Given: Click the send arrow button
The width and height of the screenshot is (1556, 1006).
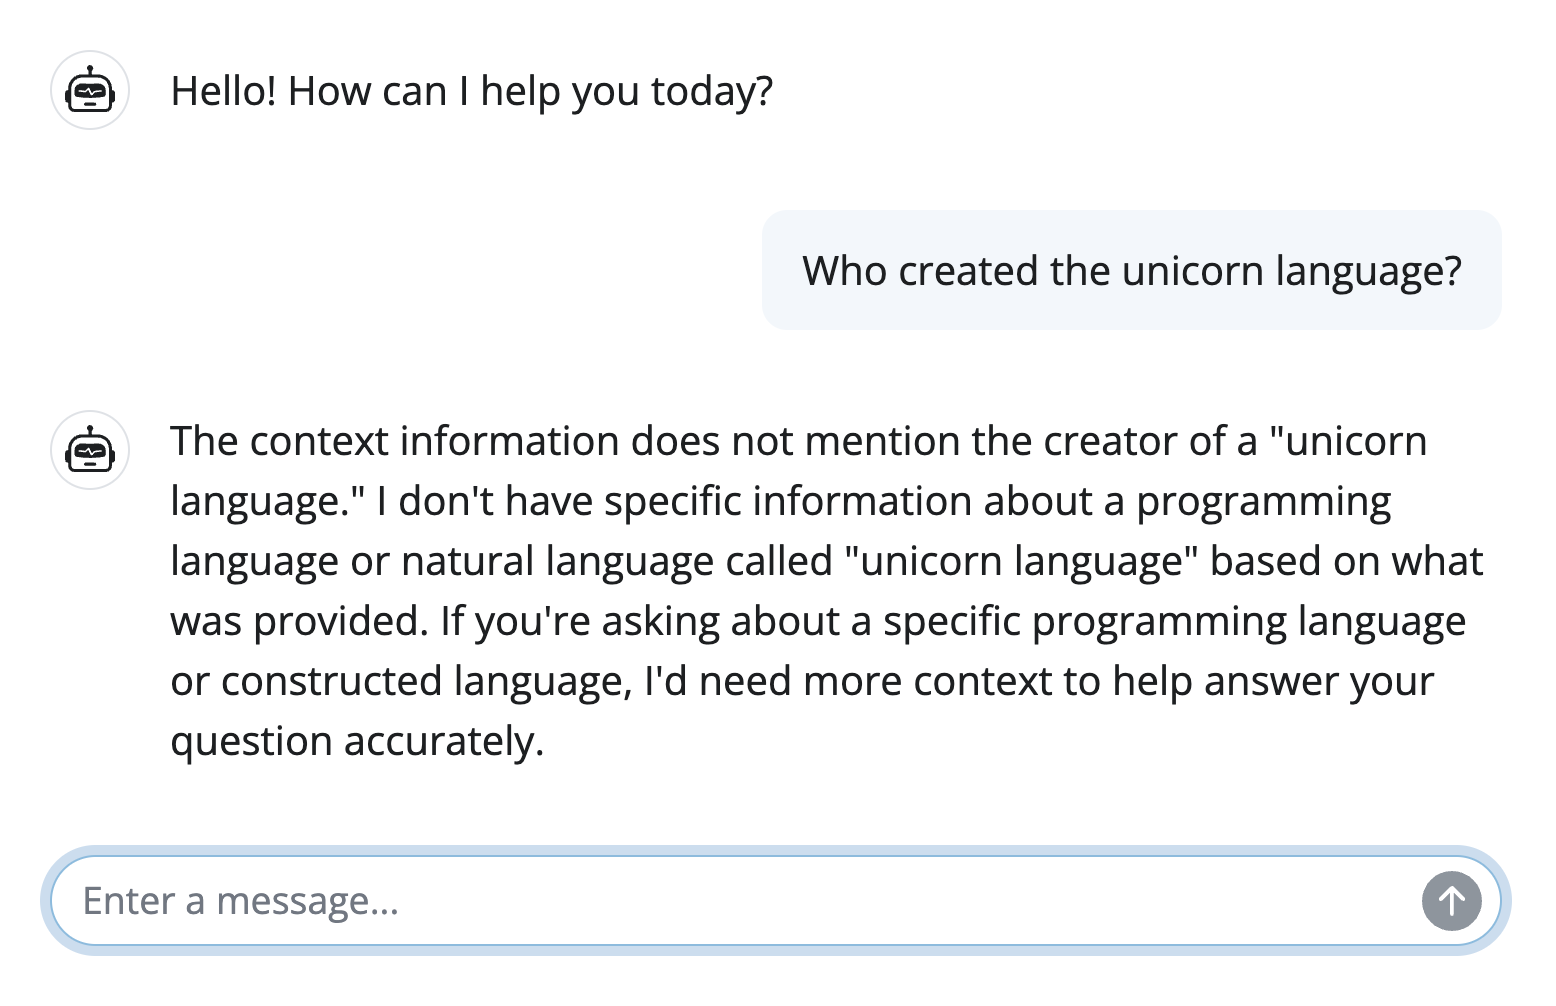Looking at the screenshot, I should (x=1451, y=901).
